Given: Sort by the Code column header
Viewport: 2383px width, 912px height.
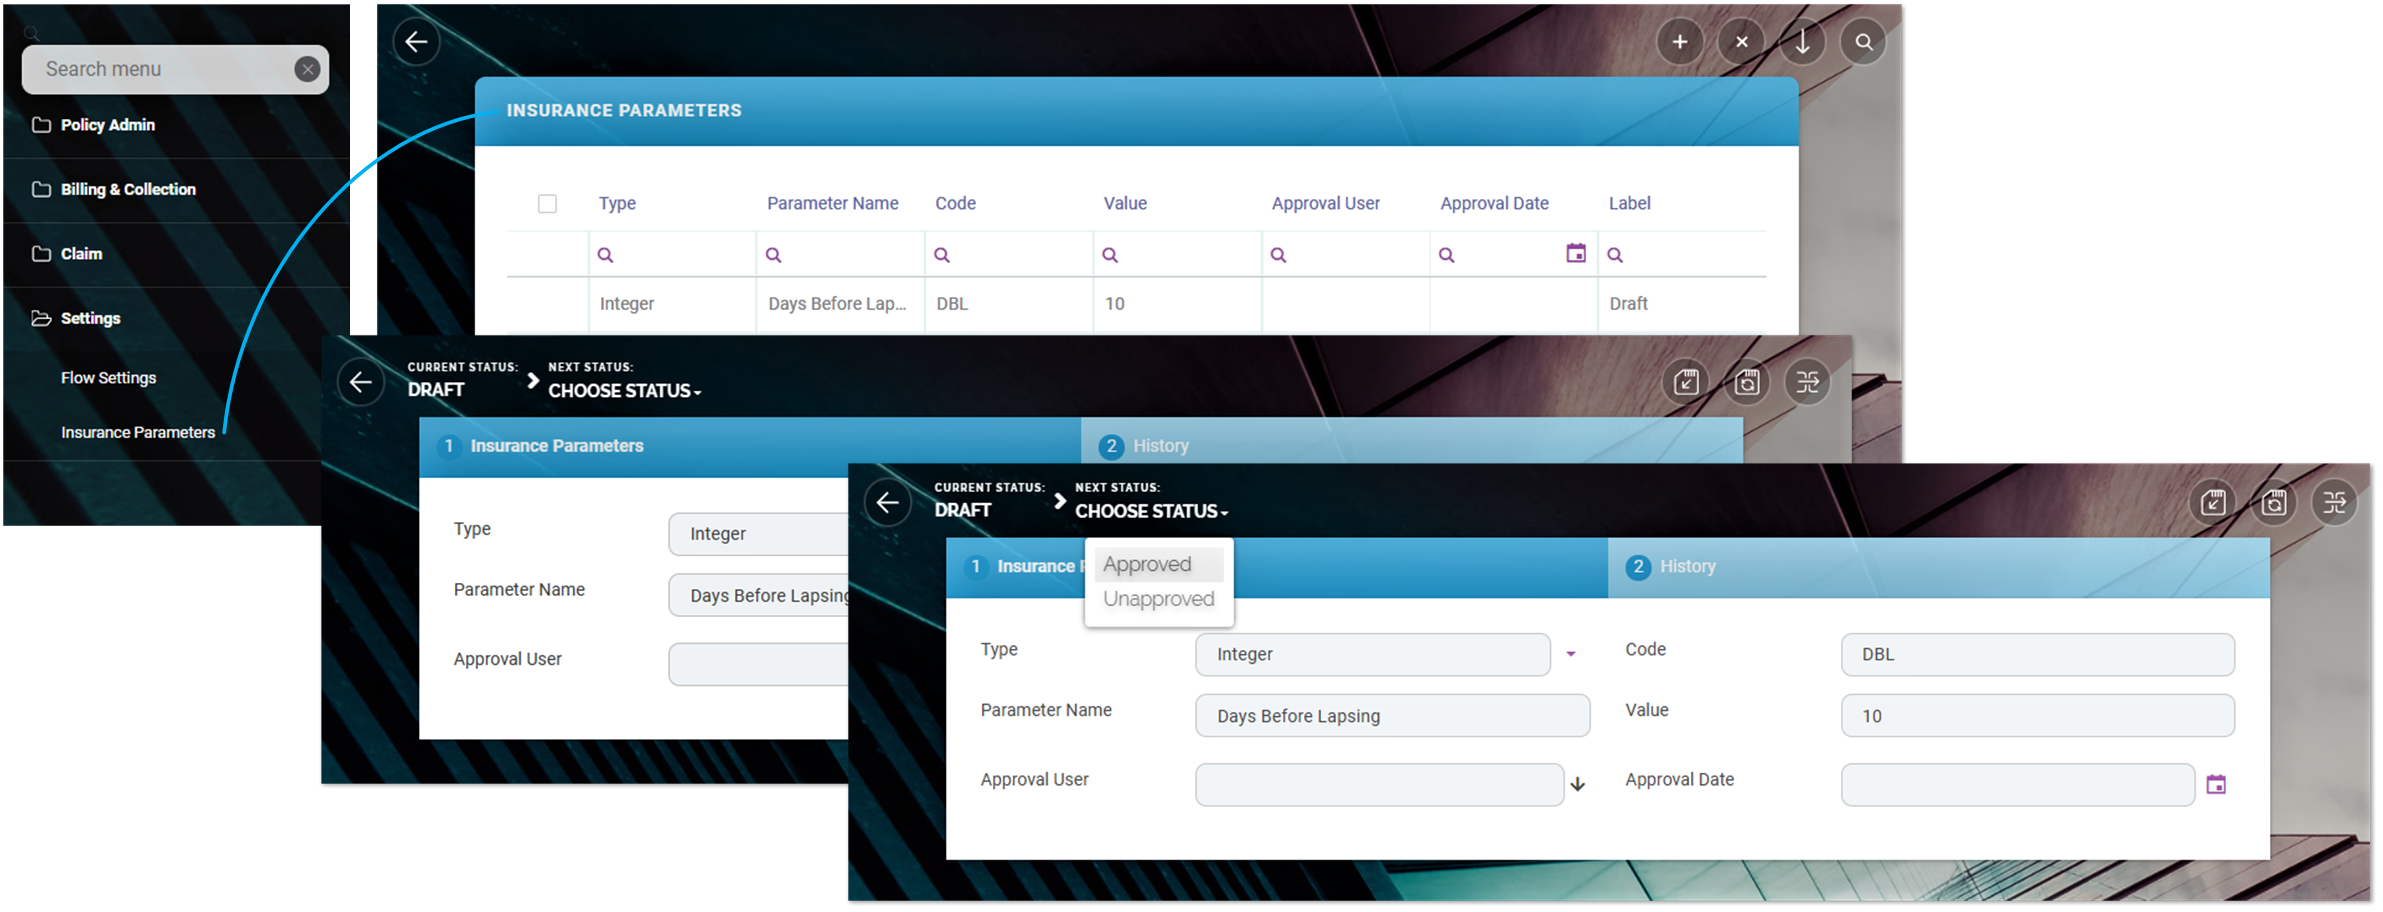Looking at the screenshot, I should tap(955, 203).
